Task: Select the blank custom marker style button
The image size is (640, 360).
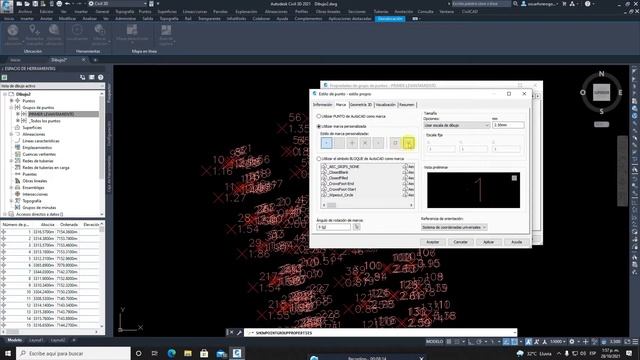Action: (x=339, y=143)
